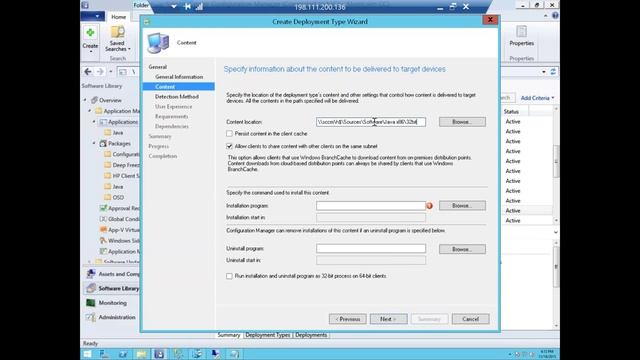Go to the Detection Method wizard step
This screenshot has width=640, height=360.
[x=177, y=97]
